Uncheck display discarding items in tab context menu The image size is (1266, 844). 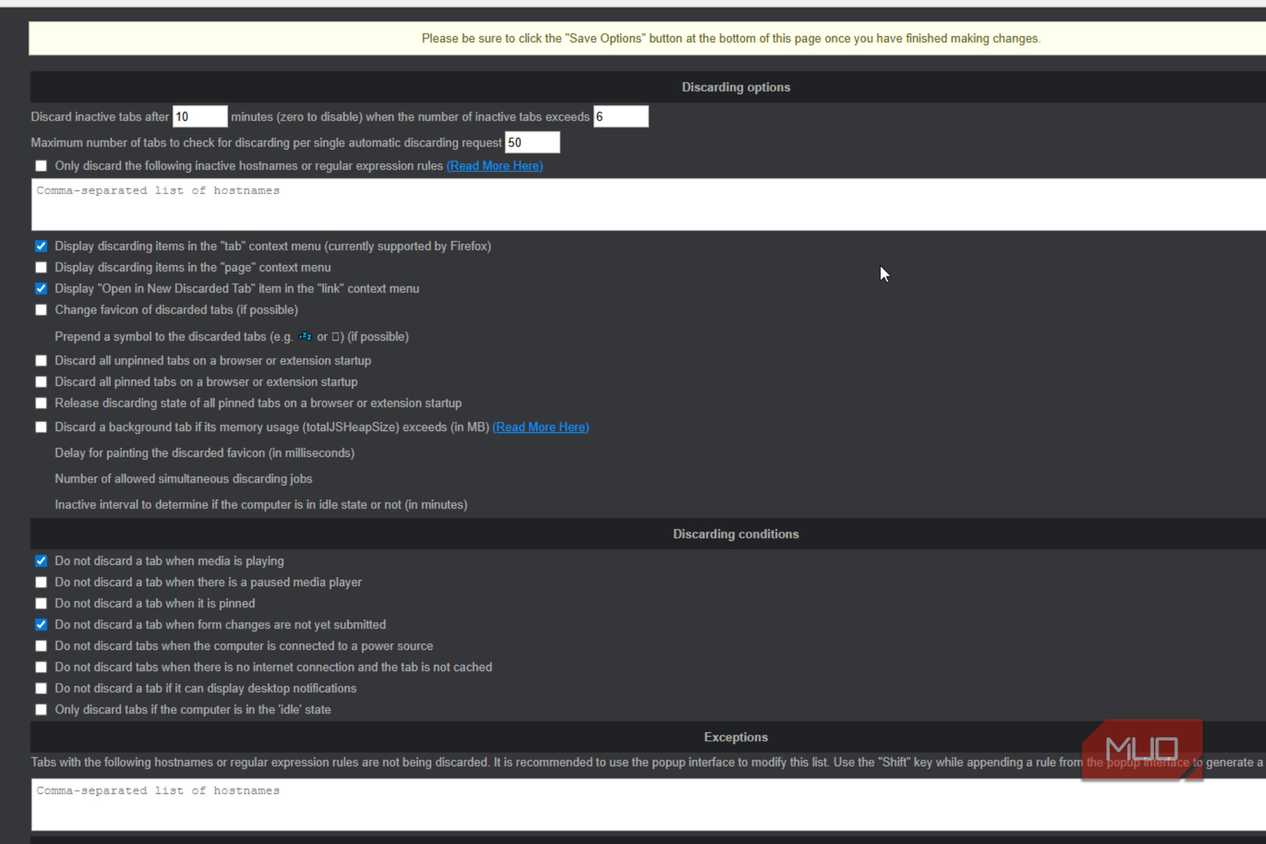click(x=41, y=246)
